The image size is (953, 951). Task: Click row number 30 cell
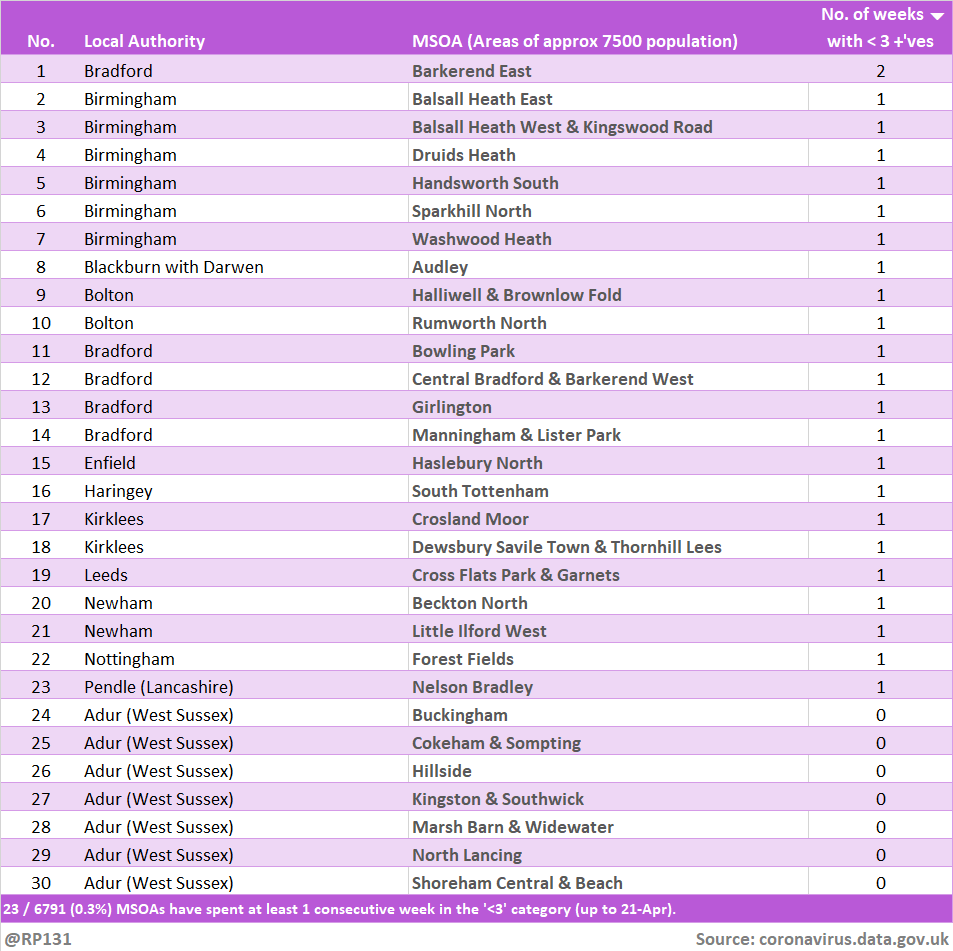click(41, 883)
